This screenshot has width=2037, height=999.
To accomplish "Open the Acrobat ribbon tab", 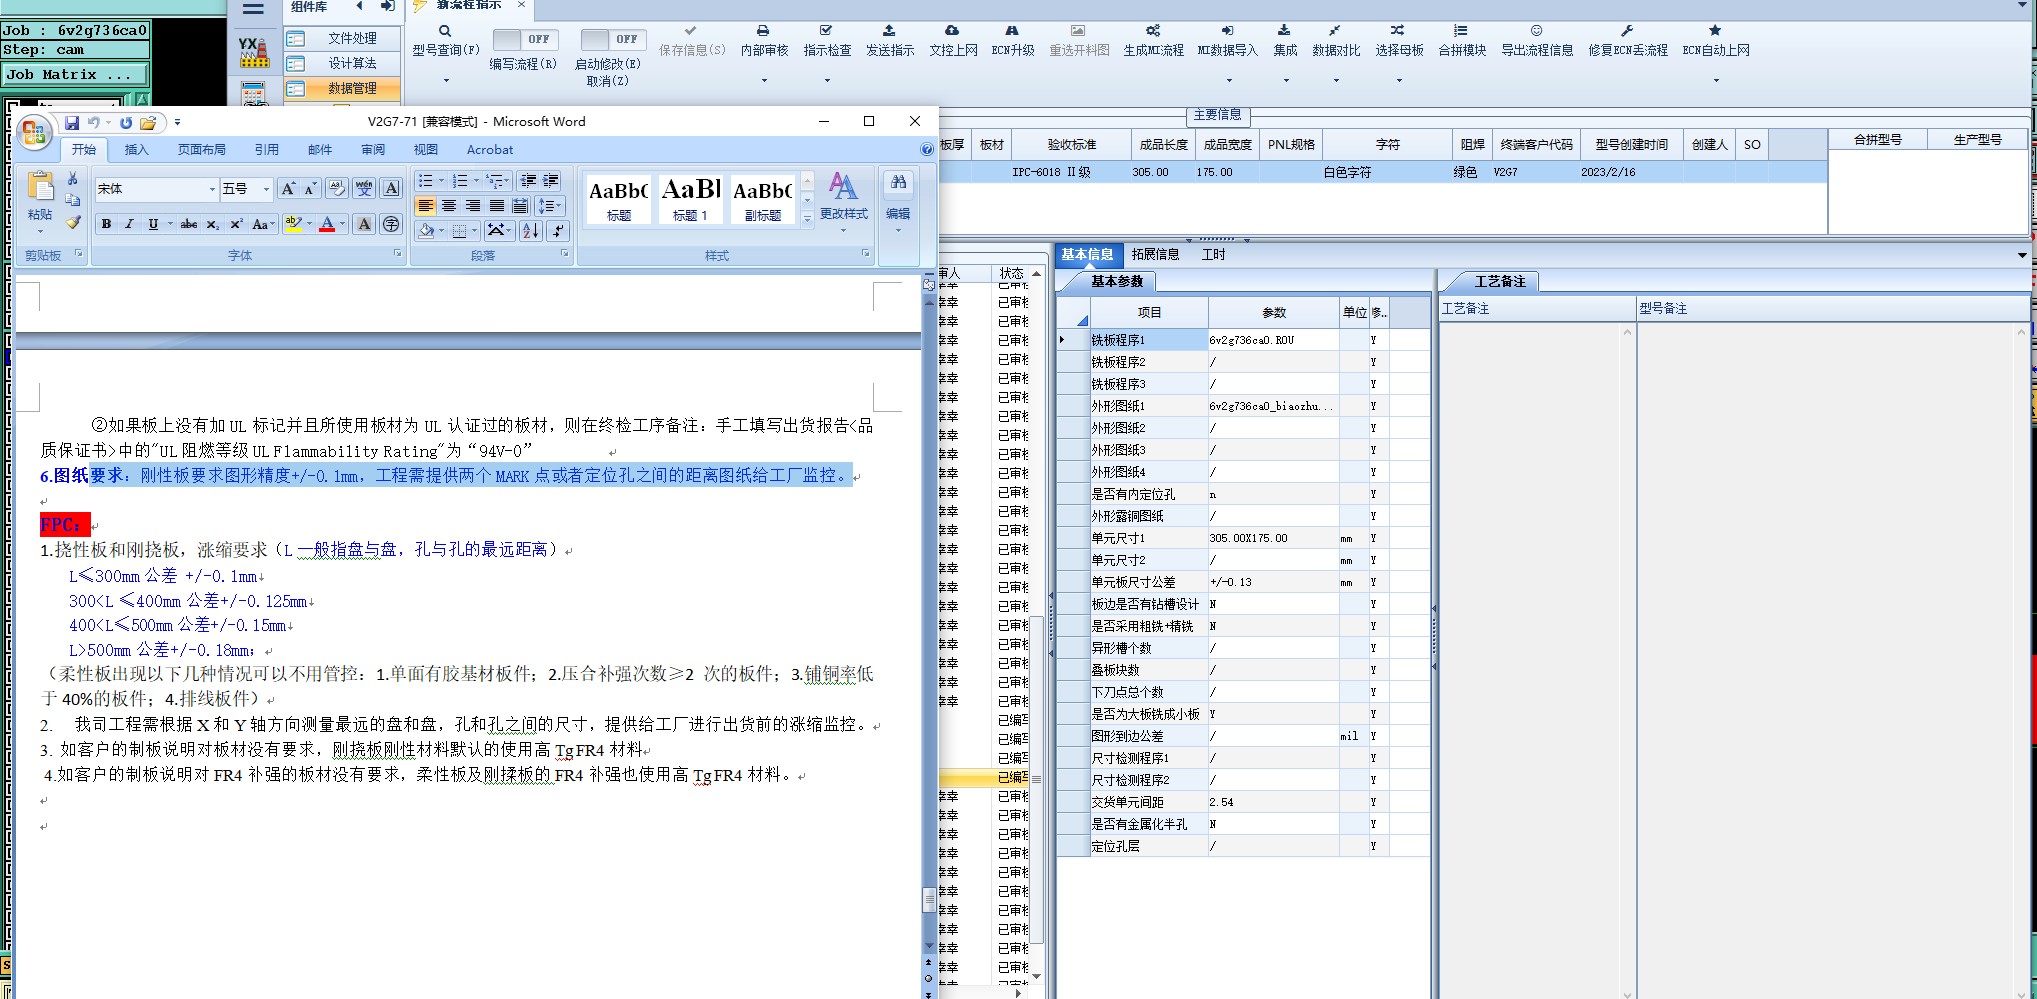I will 490,150.
